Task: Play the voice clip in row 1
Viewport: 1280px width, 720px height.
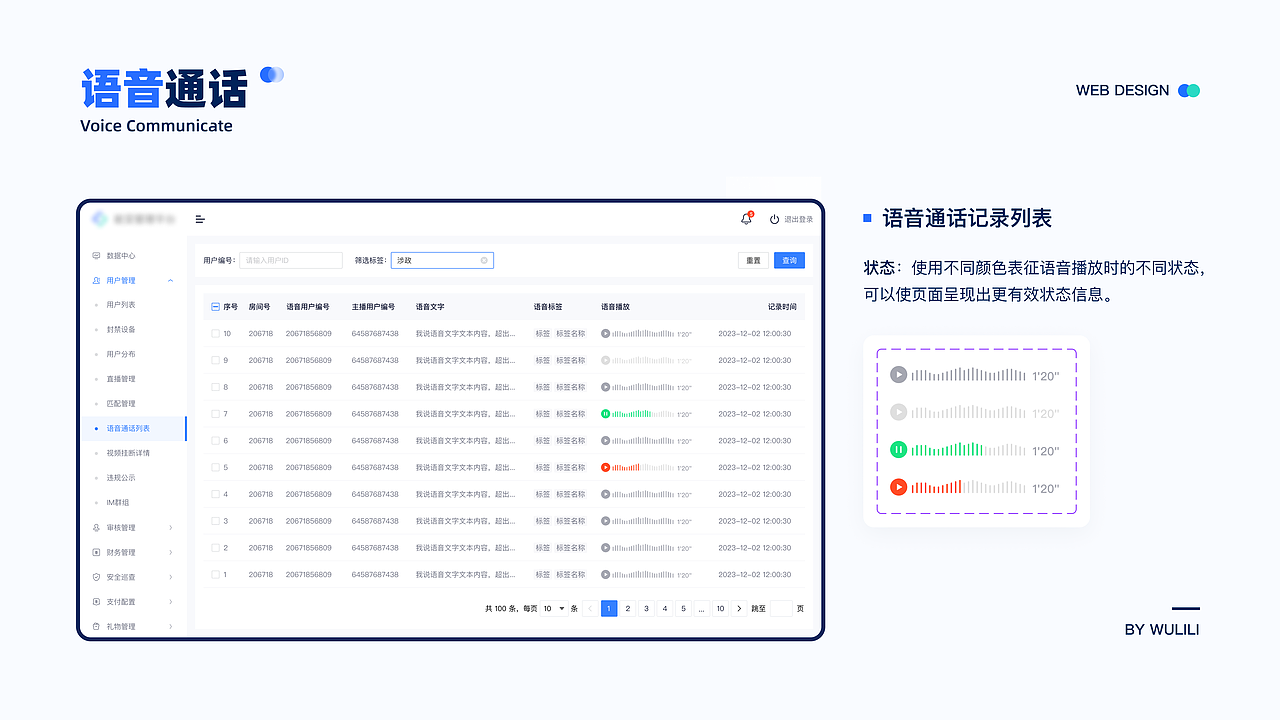Action: click(605, 574)
